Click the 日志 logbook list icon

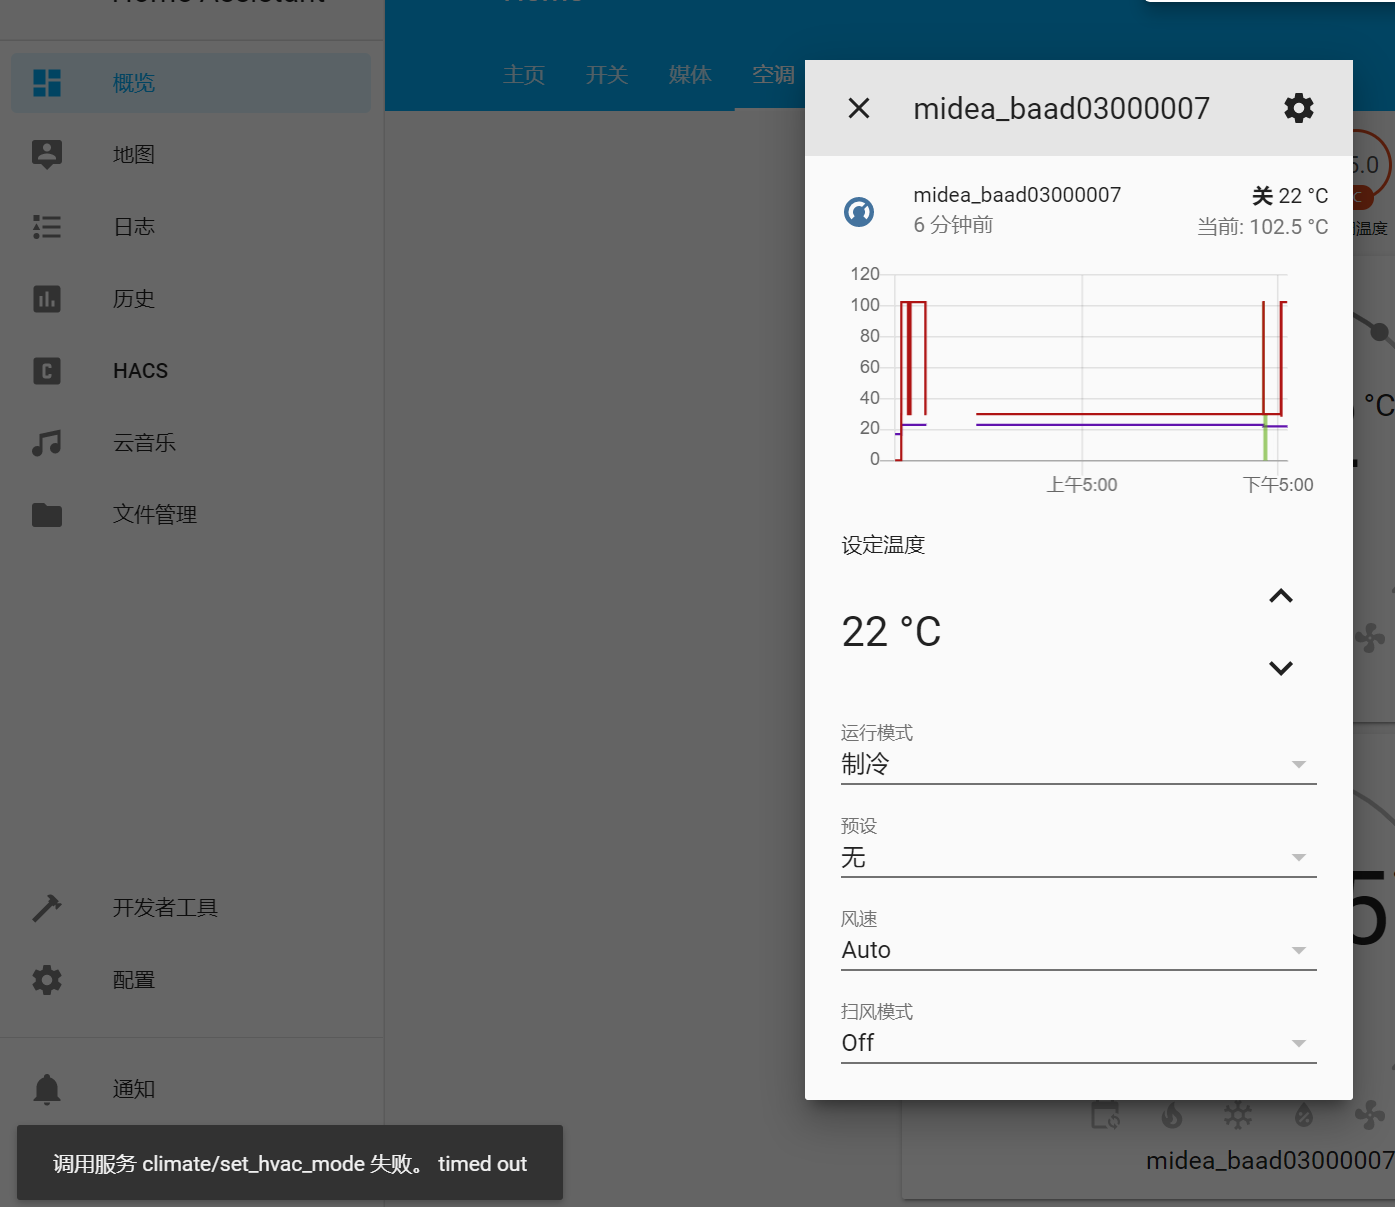tap(47, 227)
